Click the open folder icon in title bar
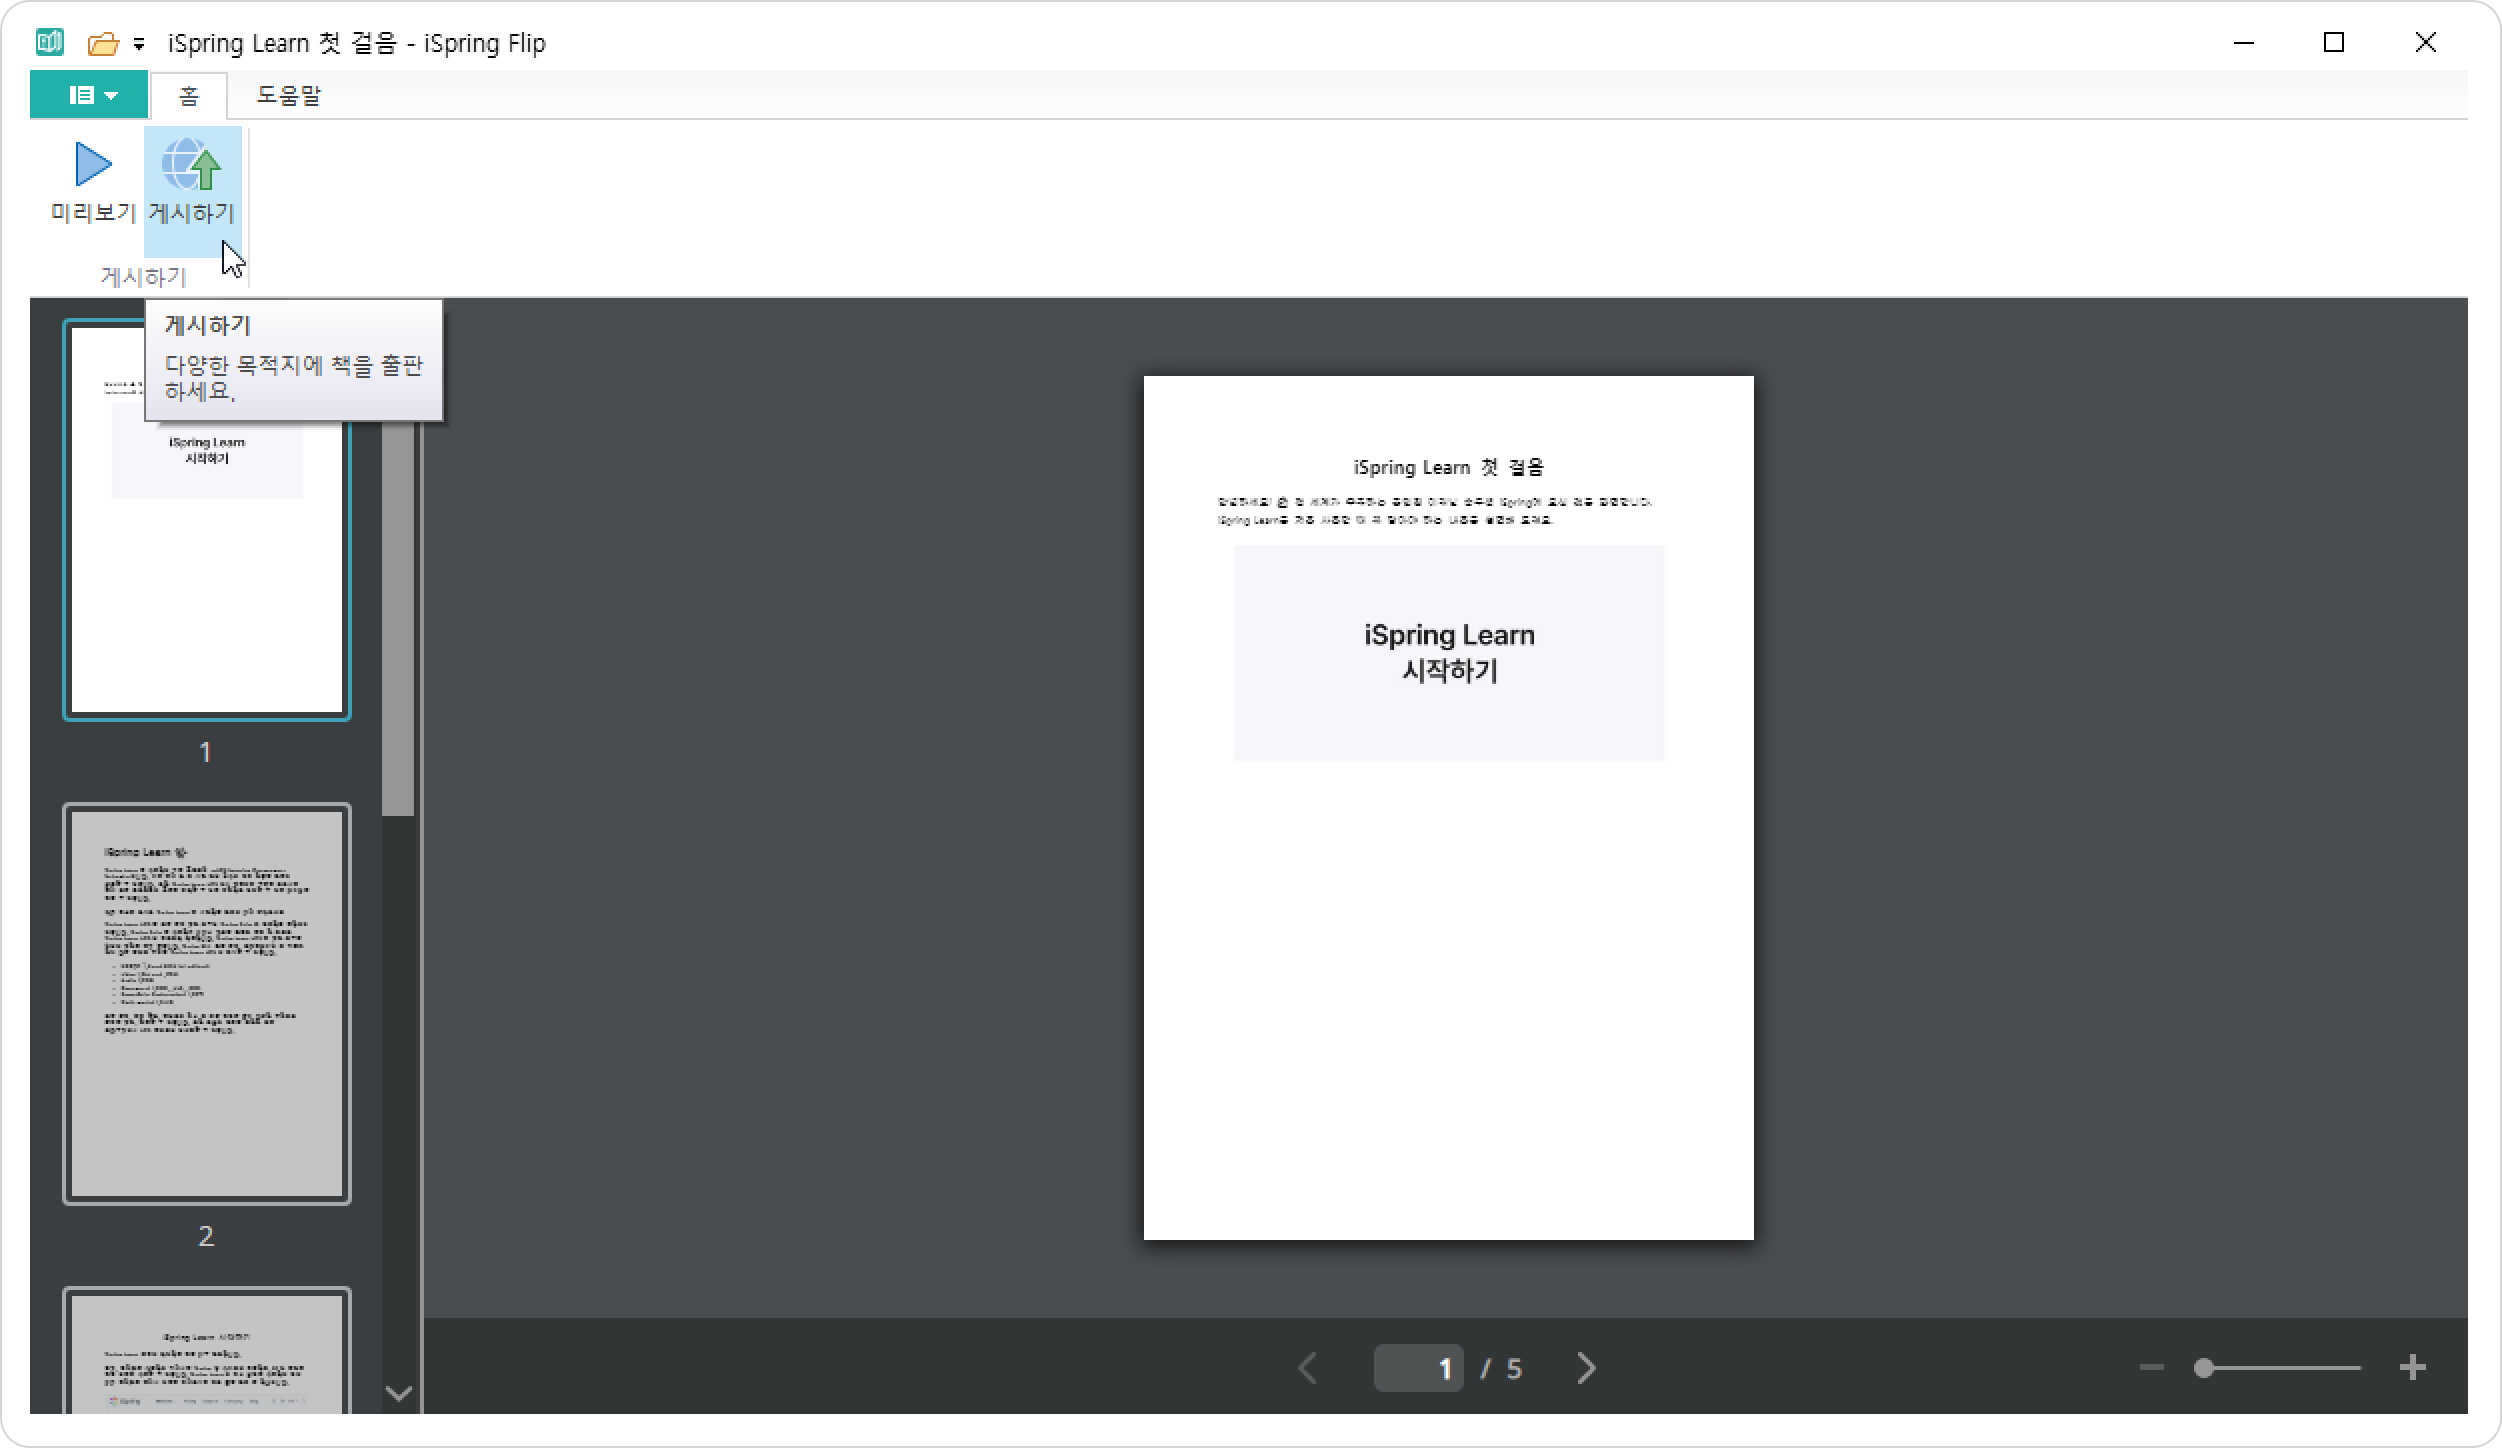The height and width of the screenshot is (1448, 2502). coord(103,43)
